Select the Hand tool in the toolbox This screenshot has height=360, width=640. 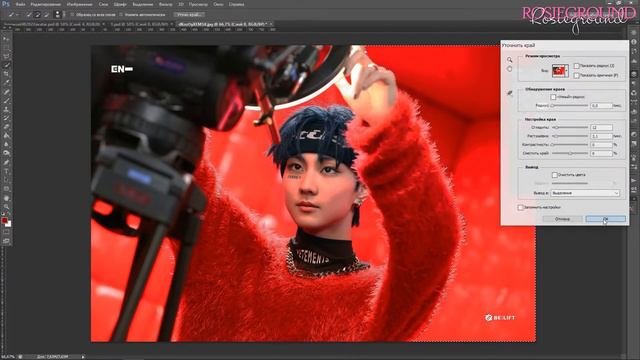tap(6, 198)
